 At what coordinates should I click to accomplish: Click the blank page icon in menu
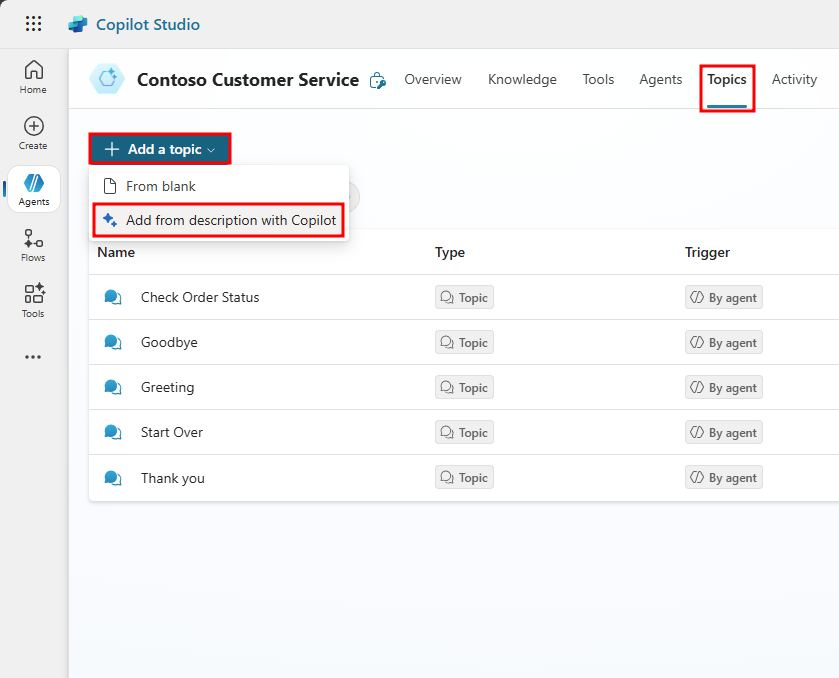pyautogui.click(x=109, y=186)
